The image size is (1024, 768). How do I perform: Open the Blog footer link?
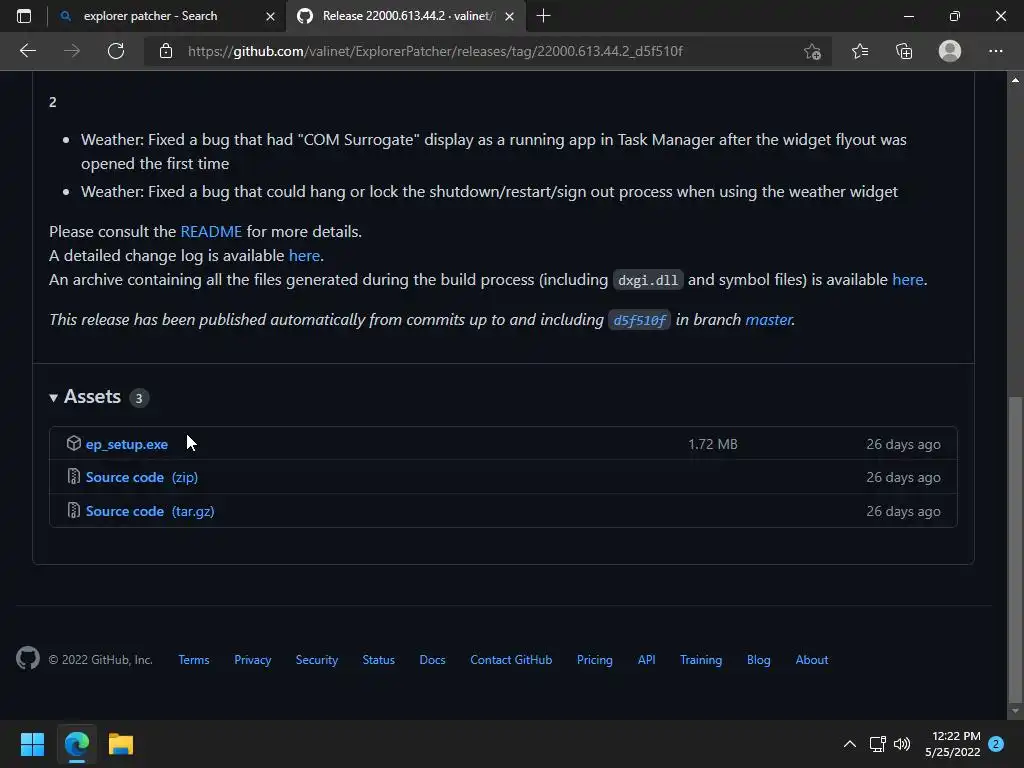click(x=759, y=660)
